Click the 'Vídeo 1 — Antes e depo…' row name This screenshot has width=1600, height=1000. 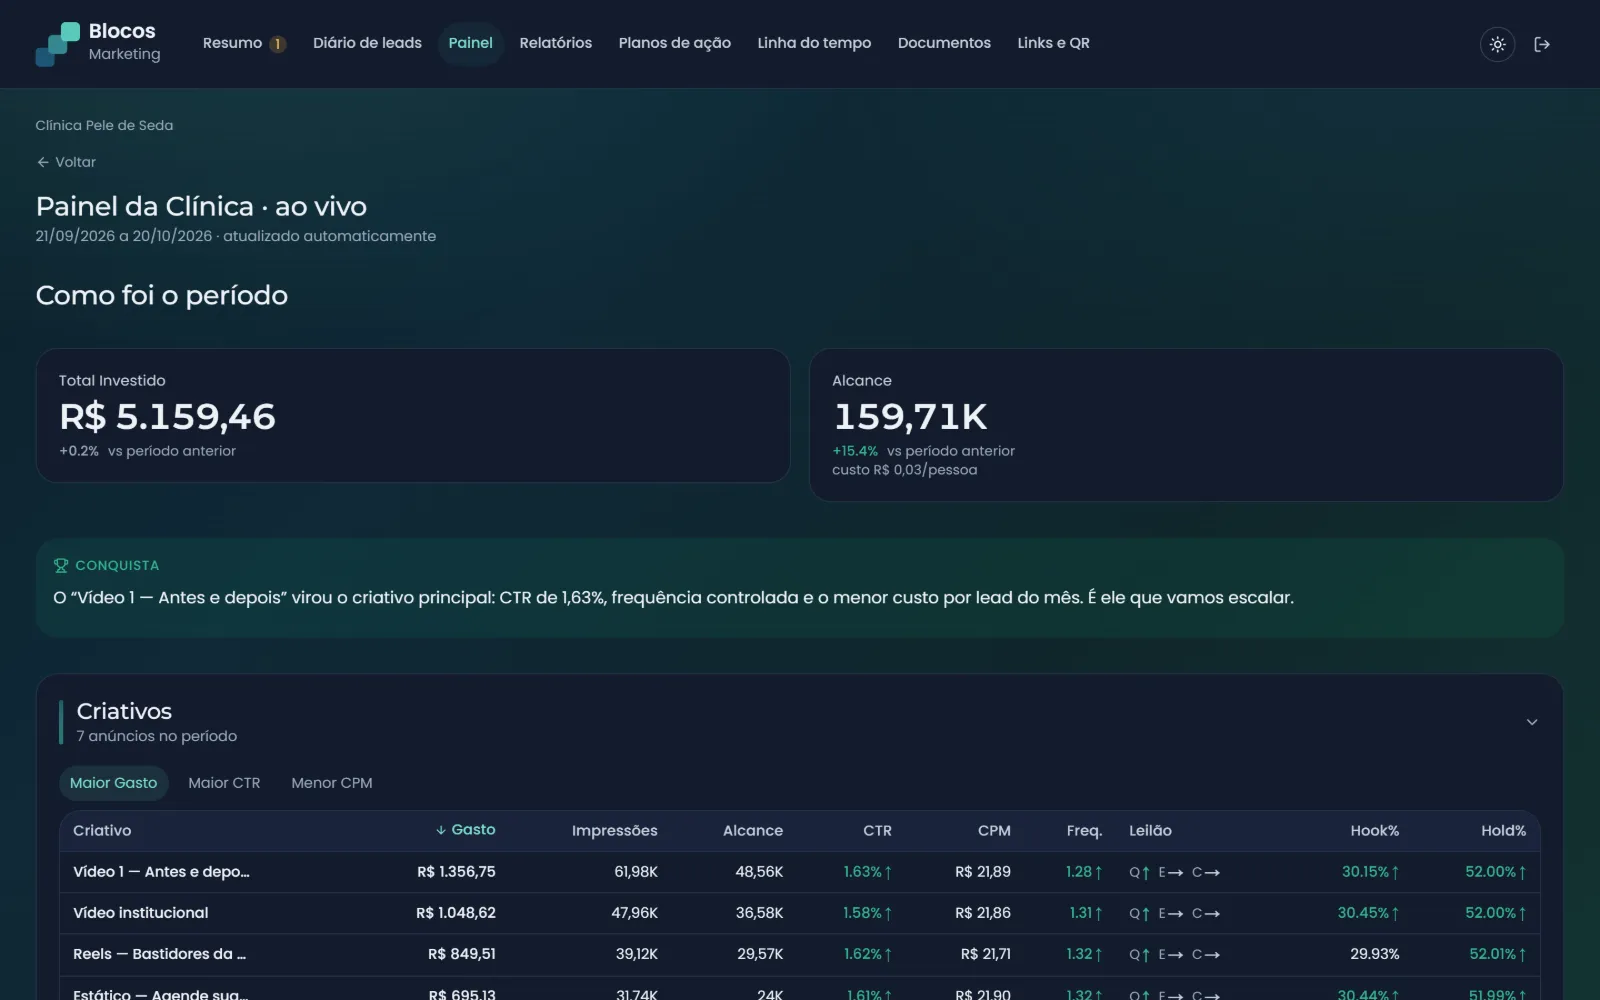(161, 872)
